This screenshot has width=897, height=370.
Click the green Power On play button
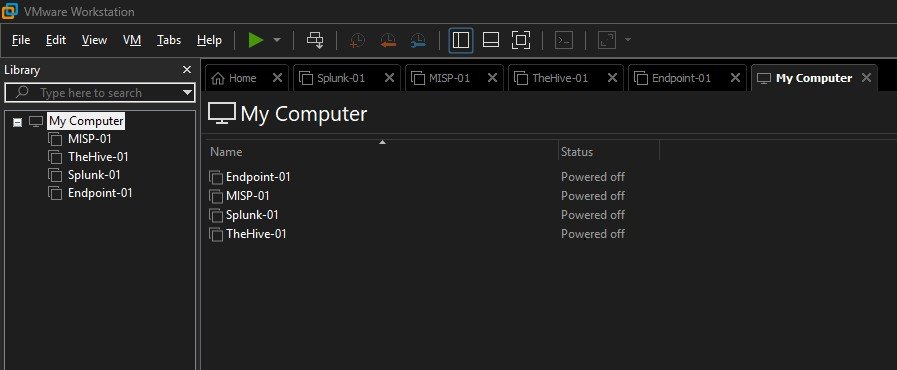point(256,40)
